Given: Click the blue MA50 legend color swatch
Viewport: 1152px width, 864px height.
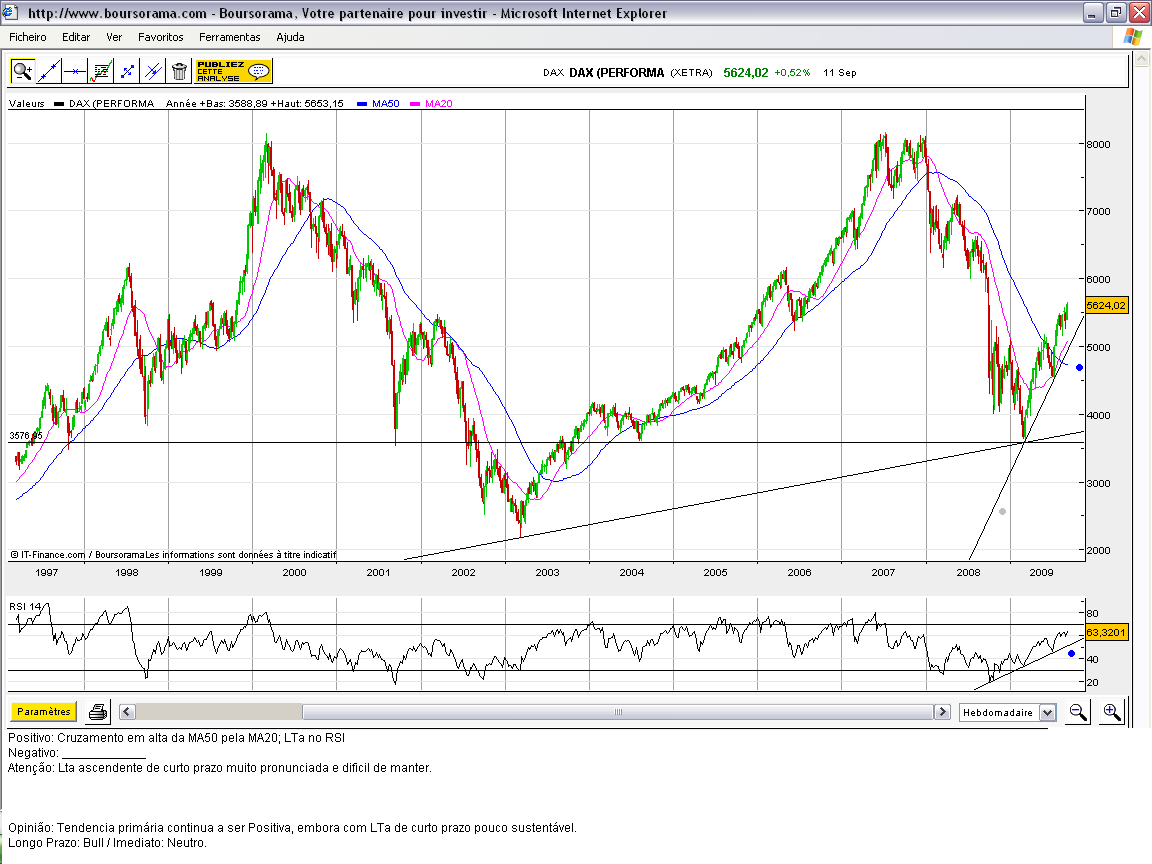Looking at the screenshot, I should pyautogui.click(x=361, y=104).
